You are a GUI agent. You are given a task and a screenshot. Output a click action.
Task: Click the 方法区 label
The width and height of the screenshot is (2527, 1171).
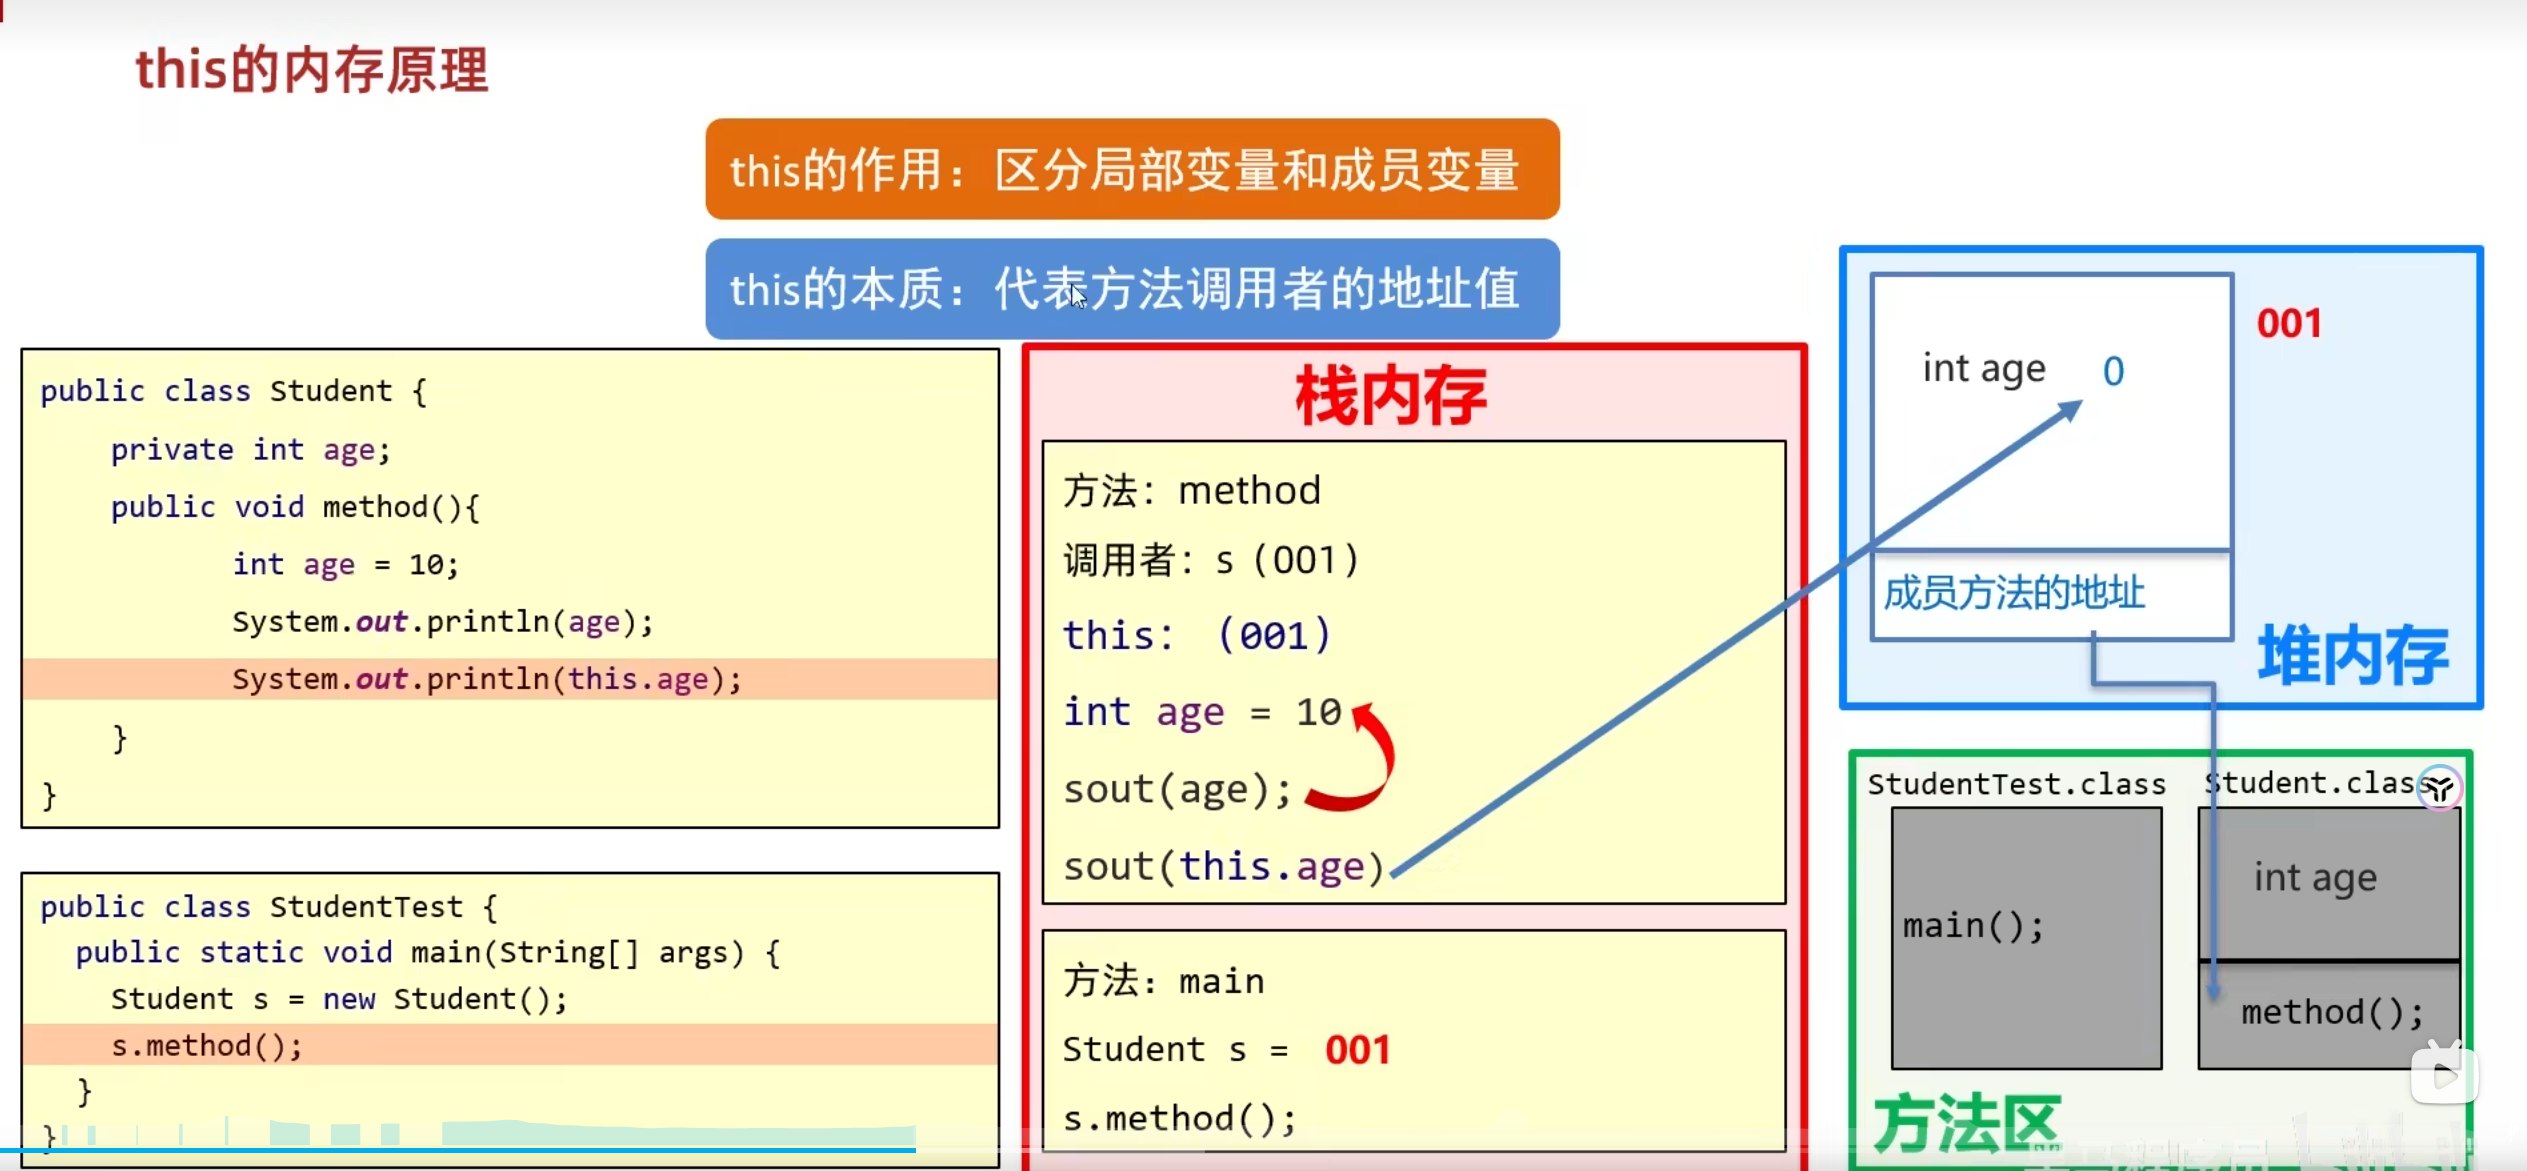[x=1966, y=1124]
